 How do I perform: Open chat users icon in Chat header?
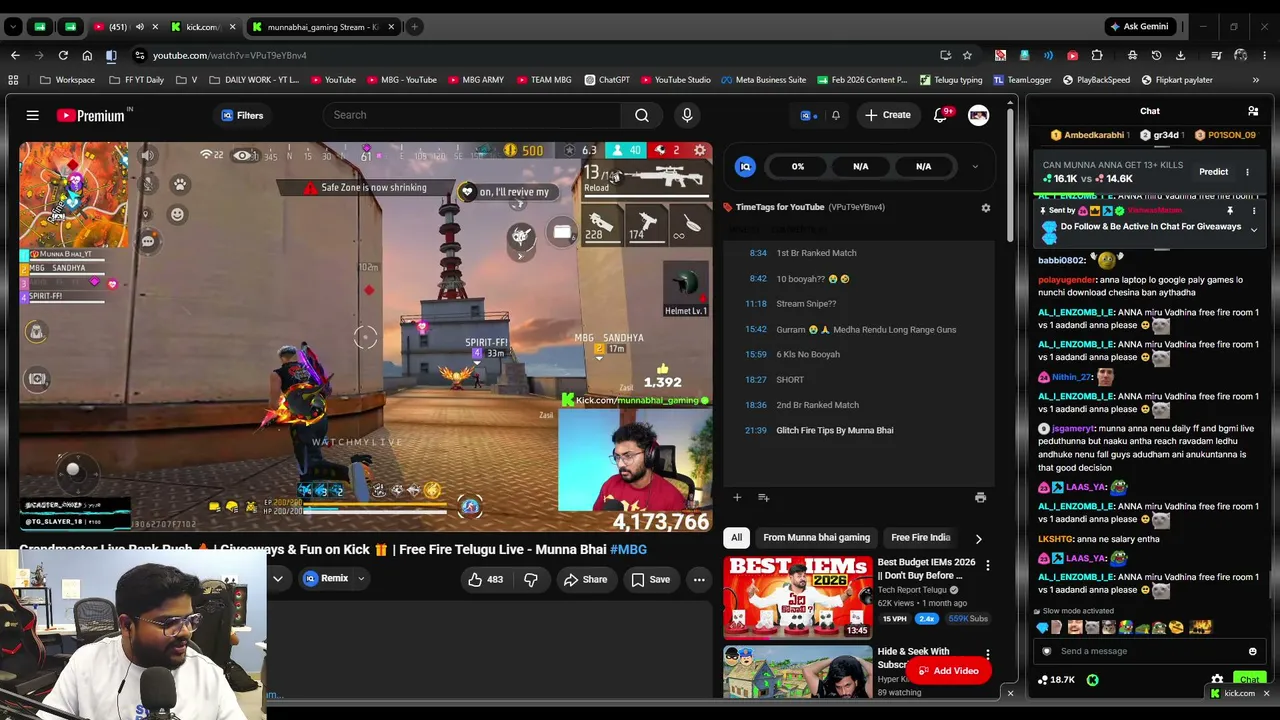pos(1253,111)
